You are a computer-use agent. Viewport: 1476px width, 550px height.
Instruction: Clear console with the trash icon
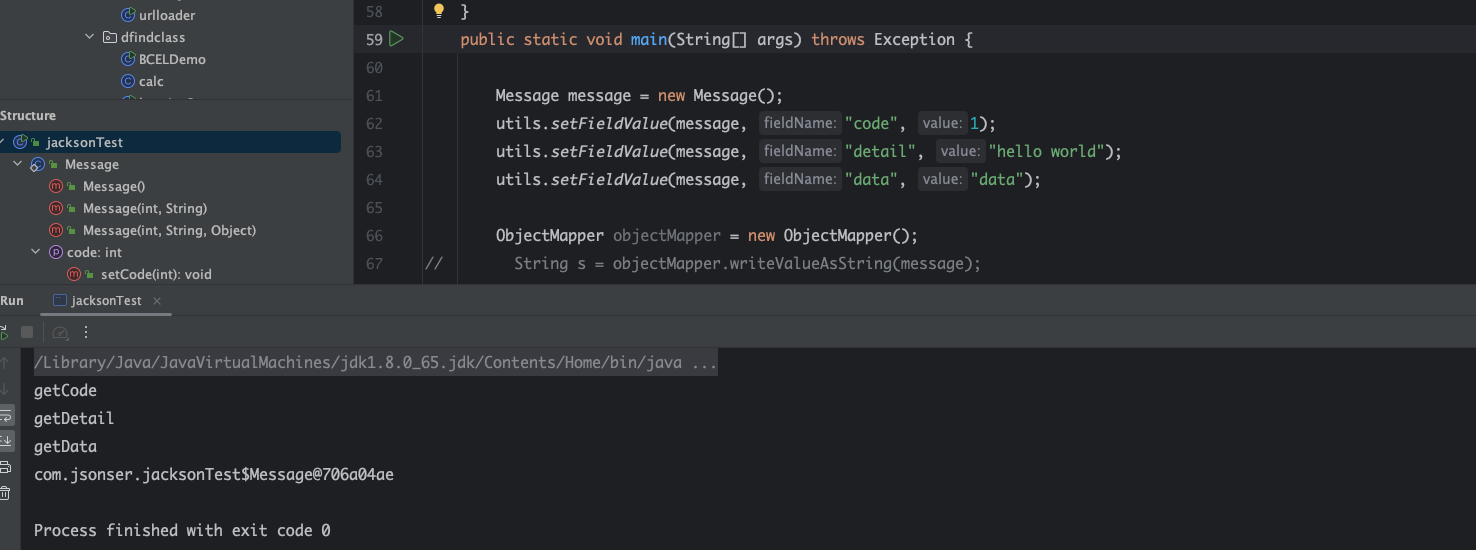pyautogui.click(x=5, y=493)
